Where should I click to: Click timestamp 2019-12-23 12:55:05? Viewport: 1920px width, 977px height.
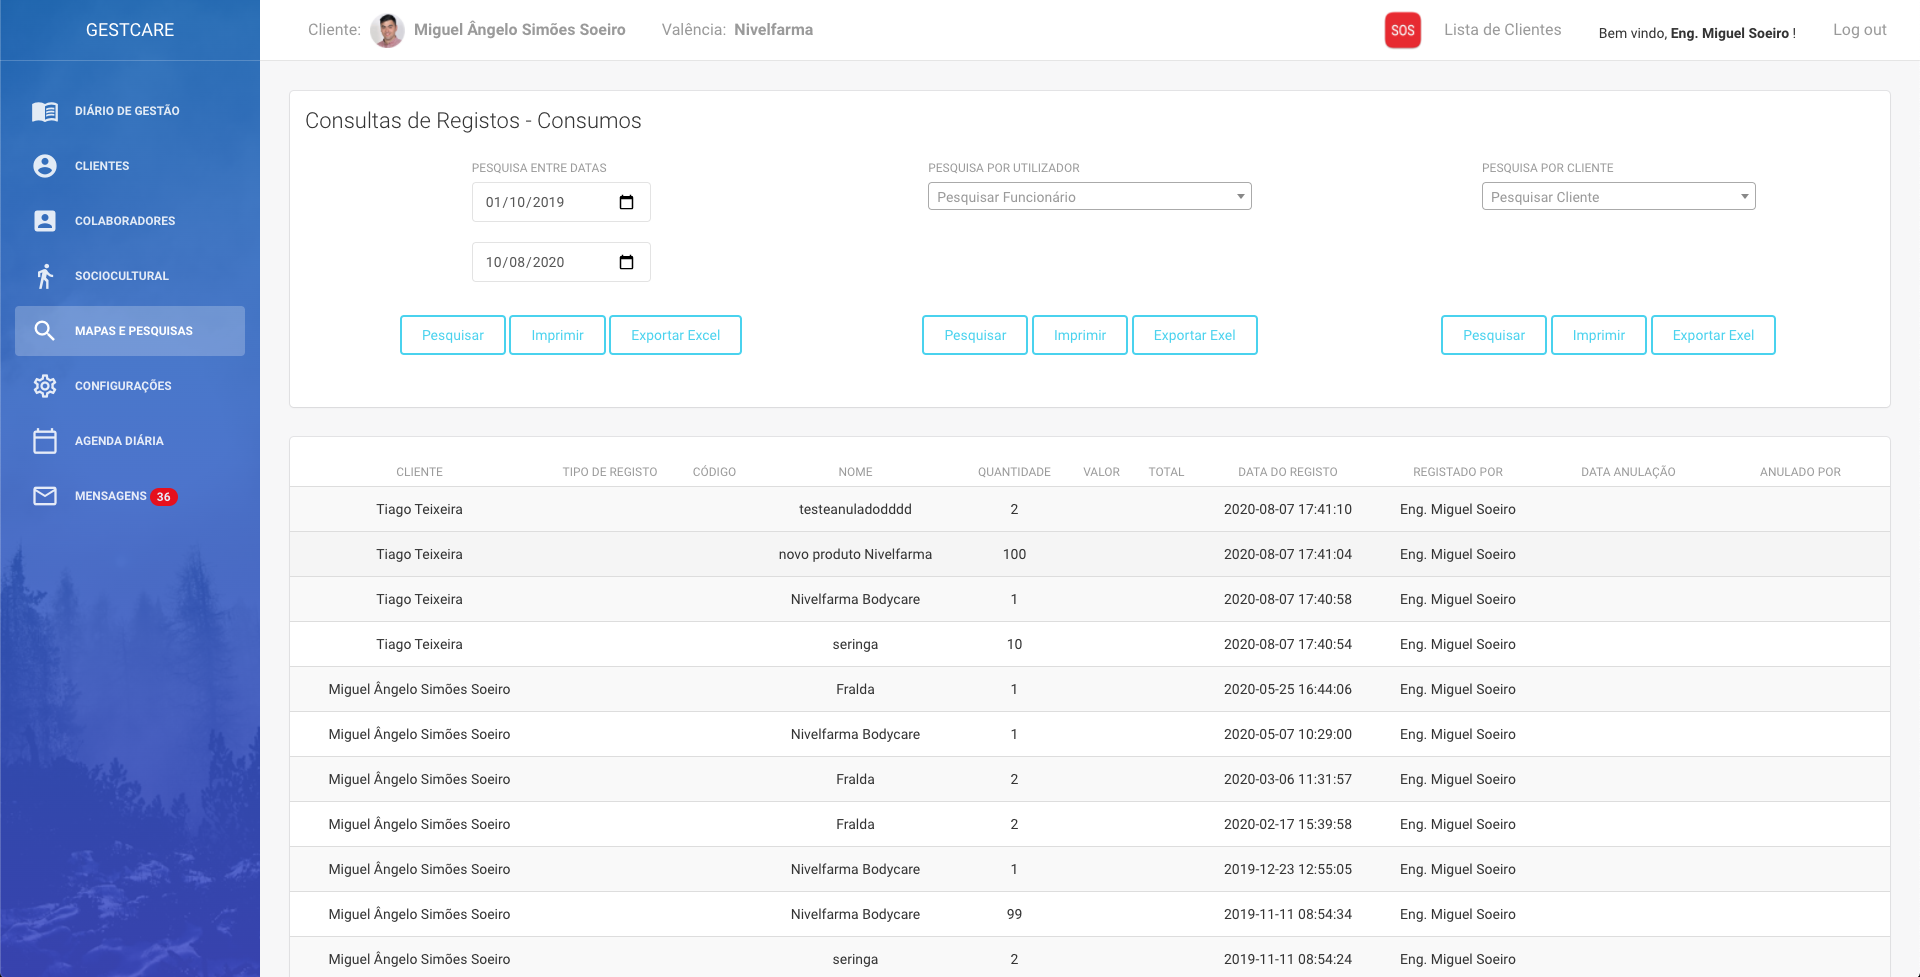(1288, 869)
